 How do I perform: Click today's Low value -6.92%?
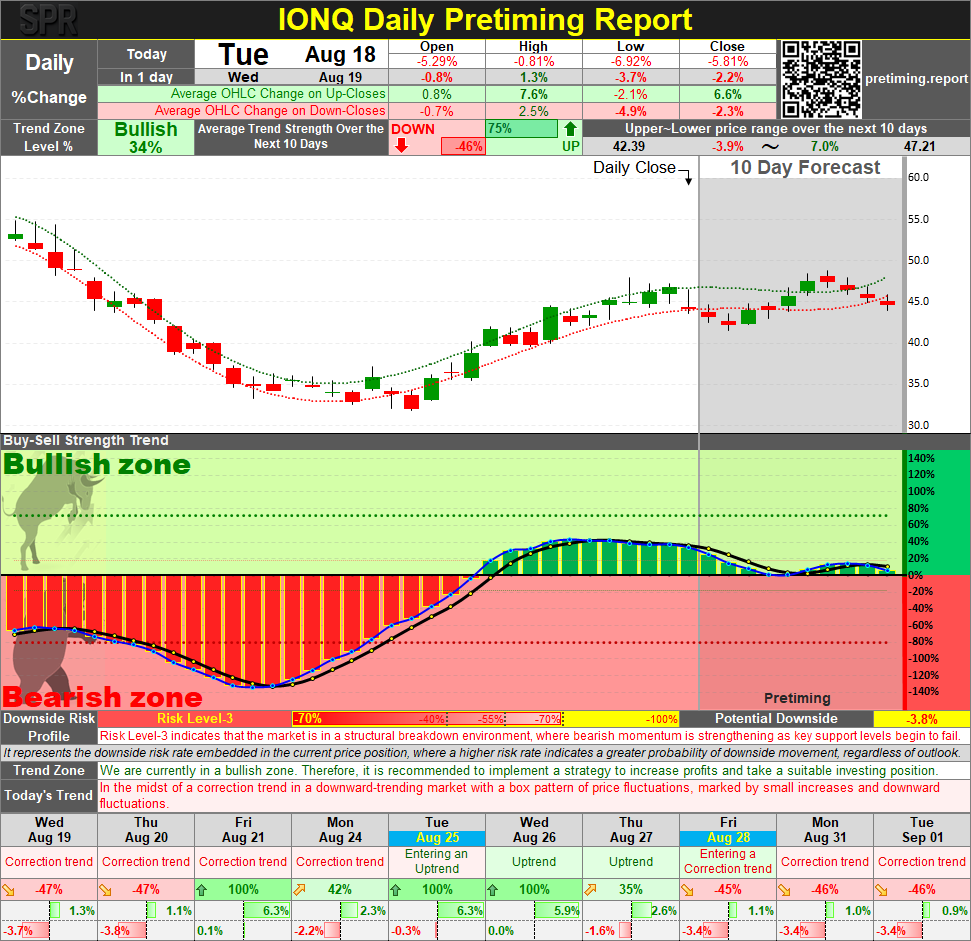click(x=630, y=61)
